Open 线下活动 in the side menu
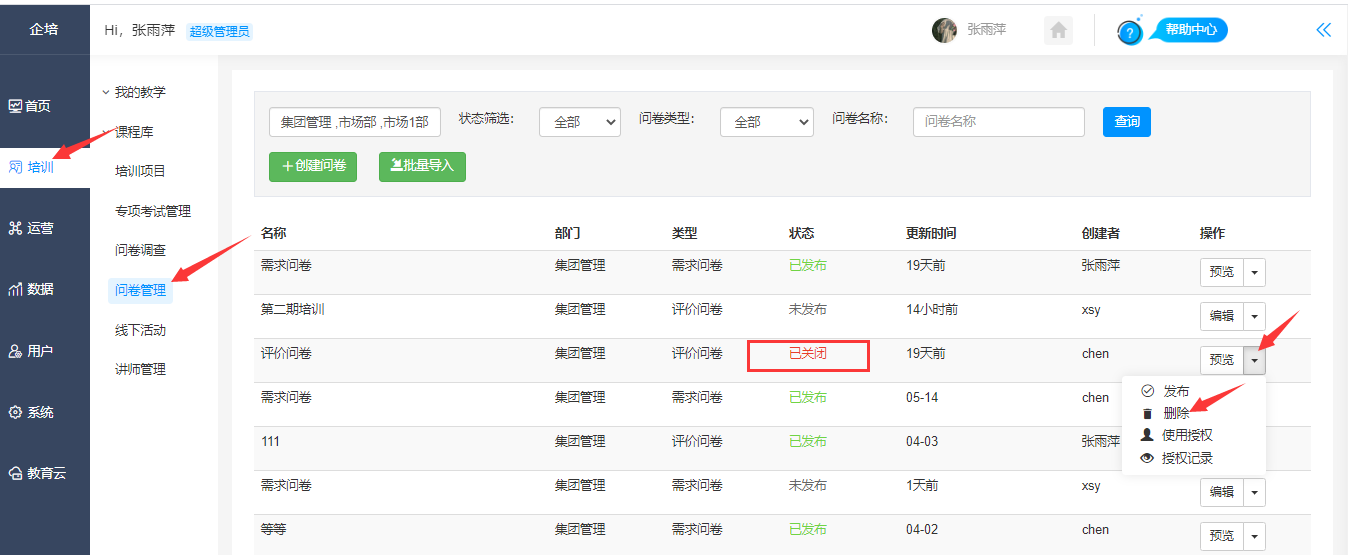 tap(140, 330)
